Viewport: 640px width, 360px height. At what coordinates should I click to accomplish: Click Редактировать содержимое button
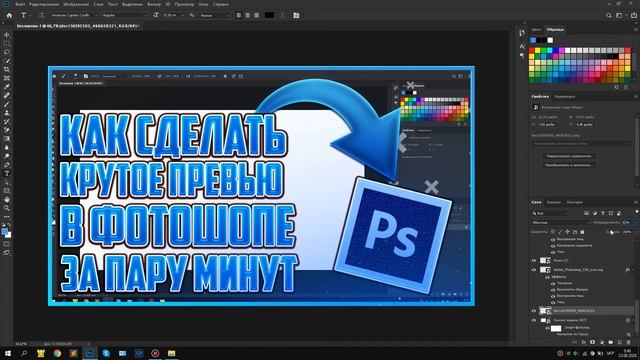(569, 156)
